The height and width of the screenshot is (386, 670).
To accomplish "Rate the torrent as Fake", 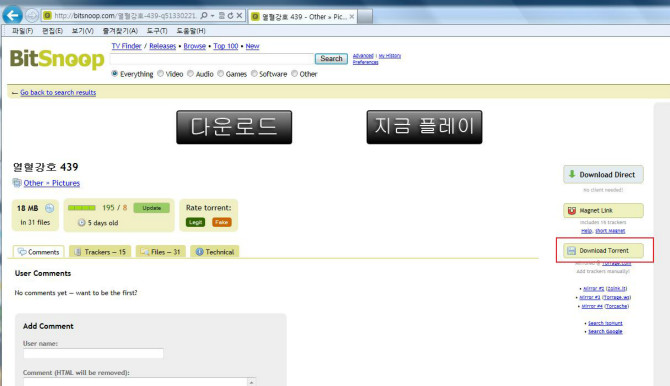I will (221, 222).
